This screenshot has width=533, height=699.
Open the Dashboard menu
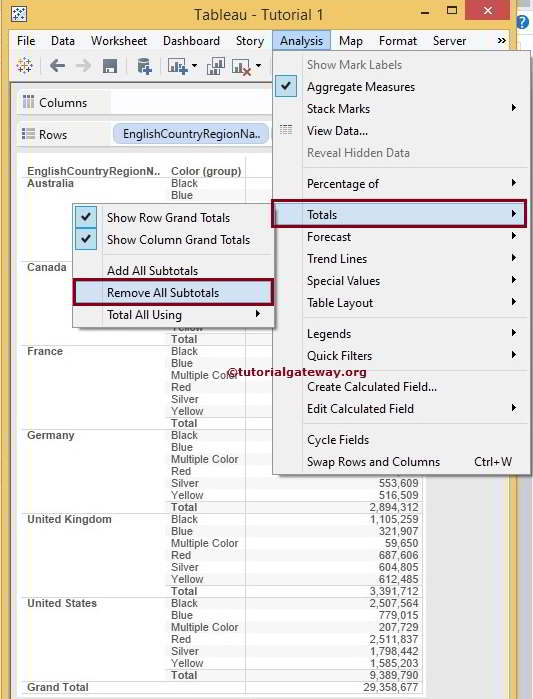(191, 41)
